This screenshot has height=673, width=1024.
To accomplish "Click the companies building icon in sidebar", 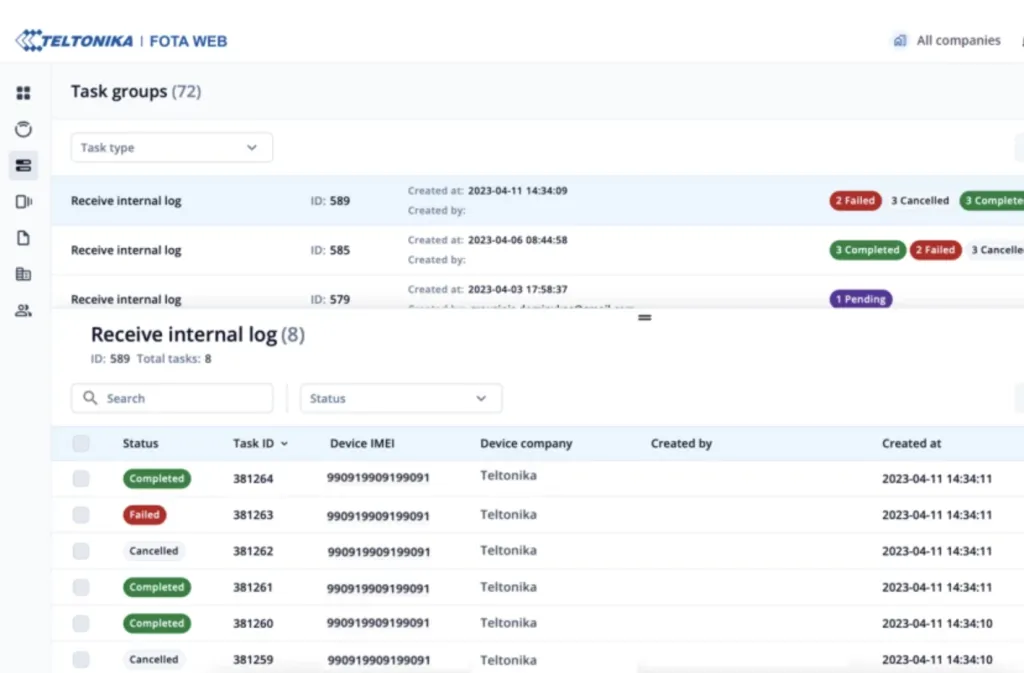I will tap(23, 274).
